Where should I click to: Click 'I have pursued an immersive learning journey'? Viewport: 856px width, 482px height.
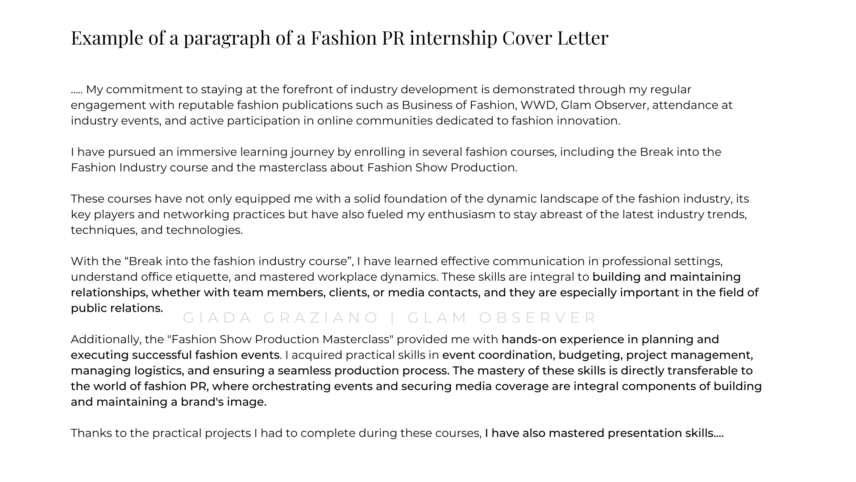194,152
